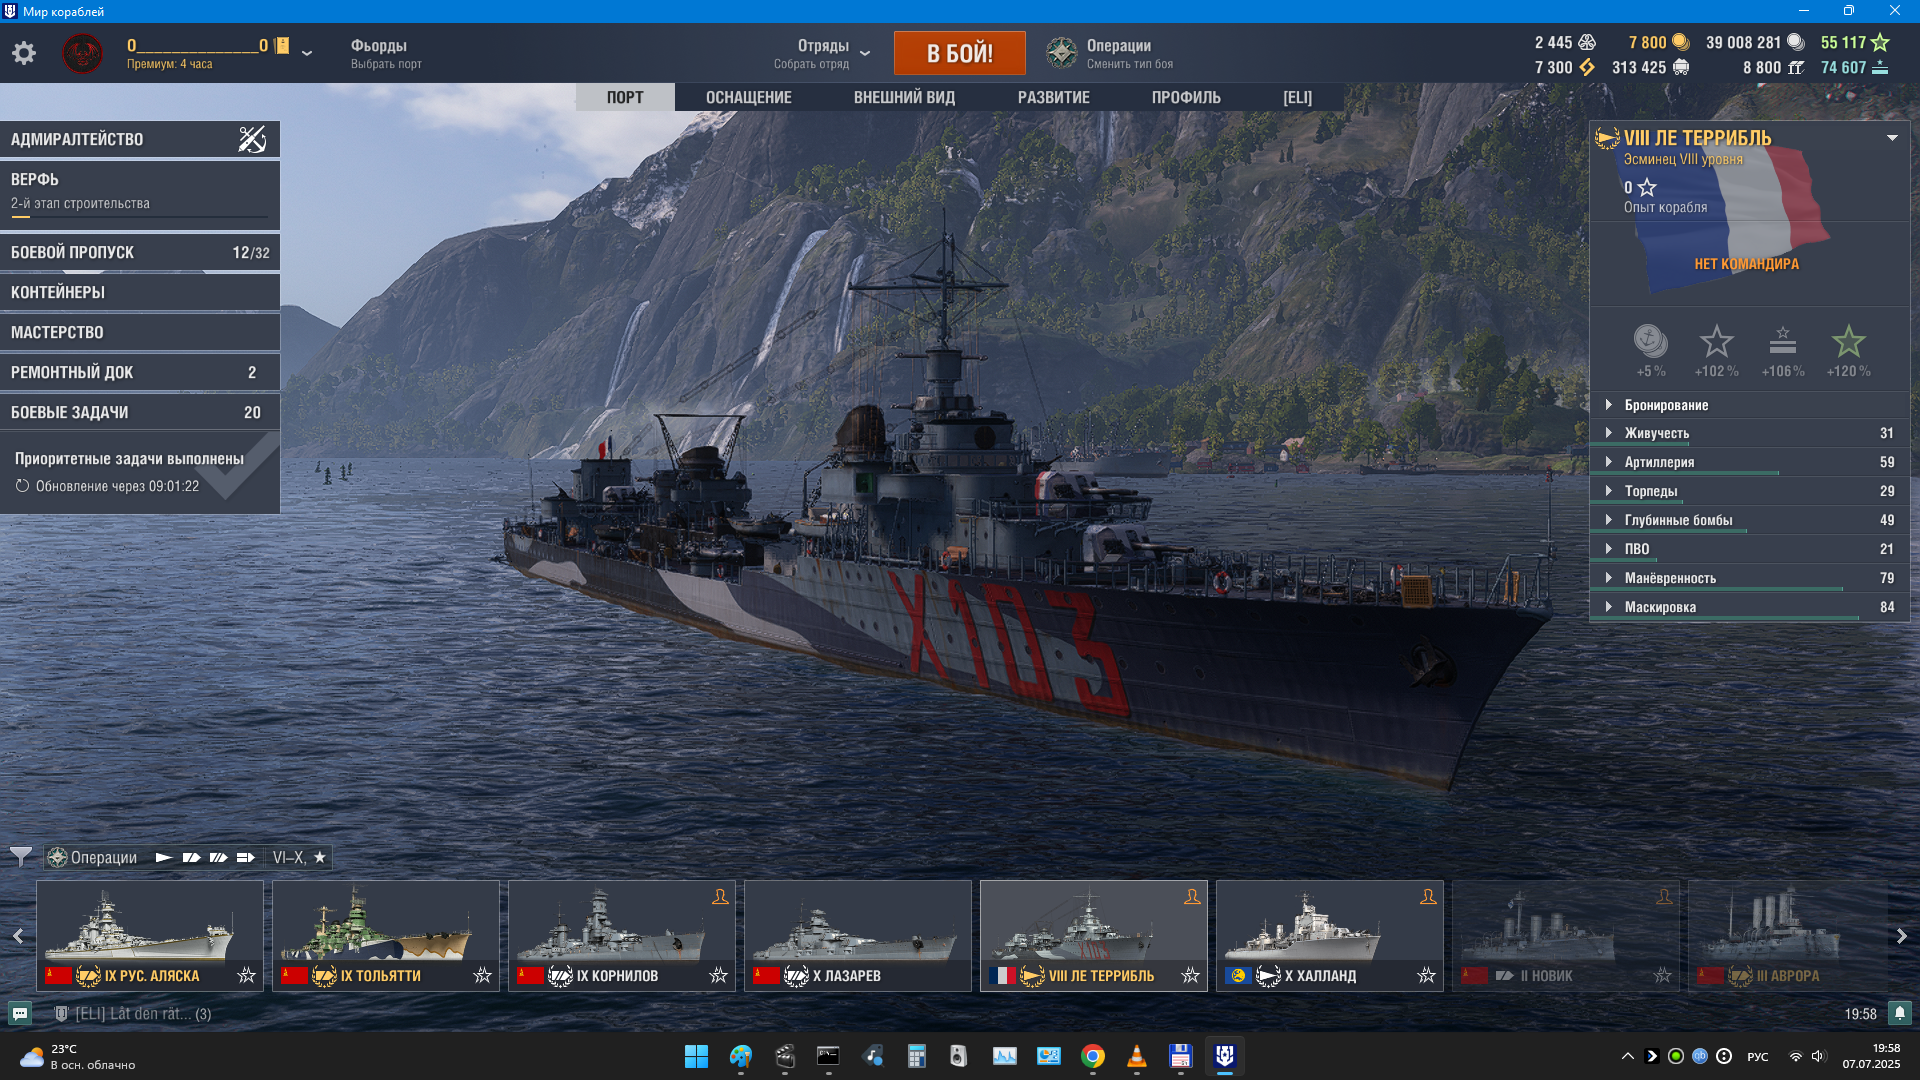The image size is (1920, 1080).
Task: Click the doubloons gold coin icon
Action: 1681,42
